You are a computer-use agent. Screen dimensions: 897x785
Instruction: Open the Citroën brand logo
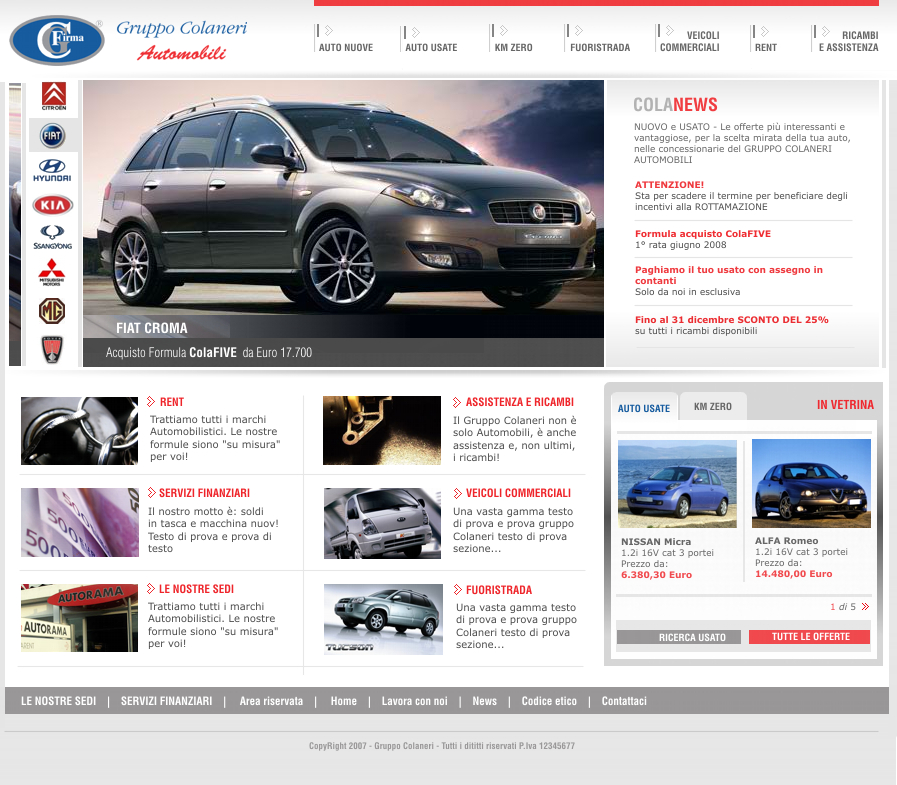[x=54, y=96]
